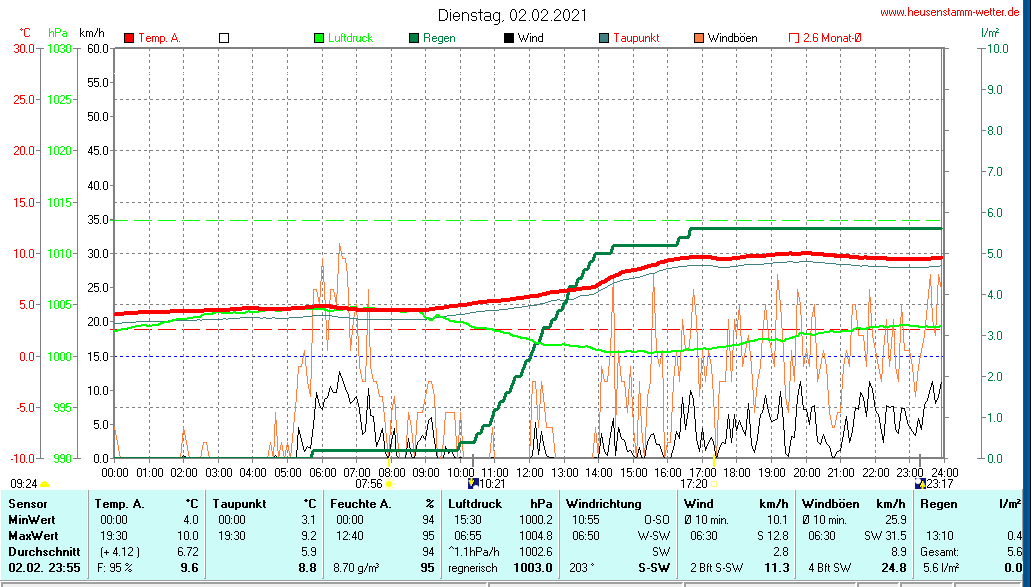Click the '4 Bft SW' gust strength
This screenshot has width=1034, height=587.
tap(830, 567)
